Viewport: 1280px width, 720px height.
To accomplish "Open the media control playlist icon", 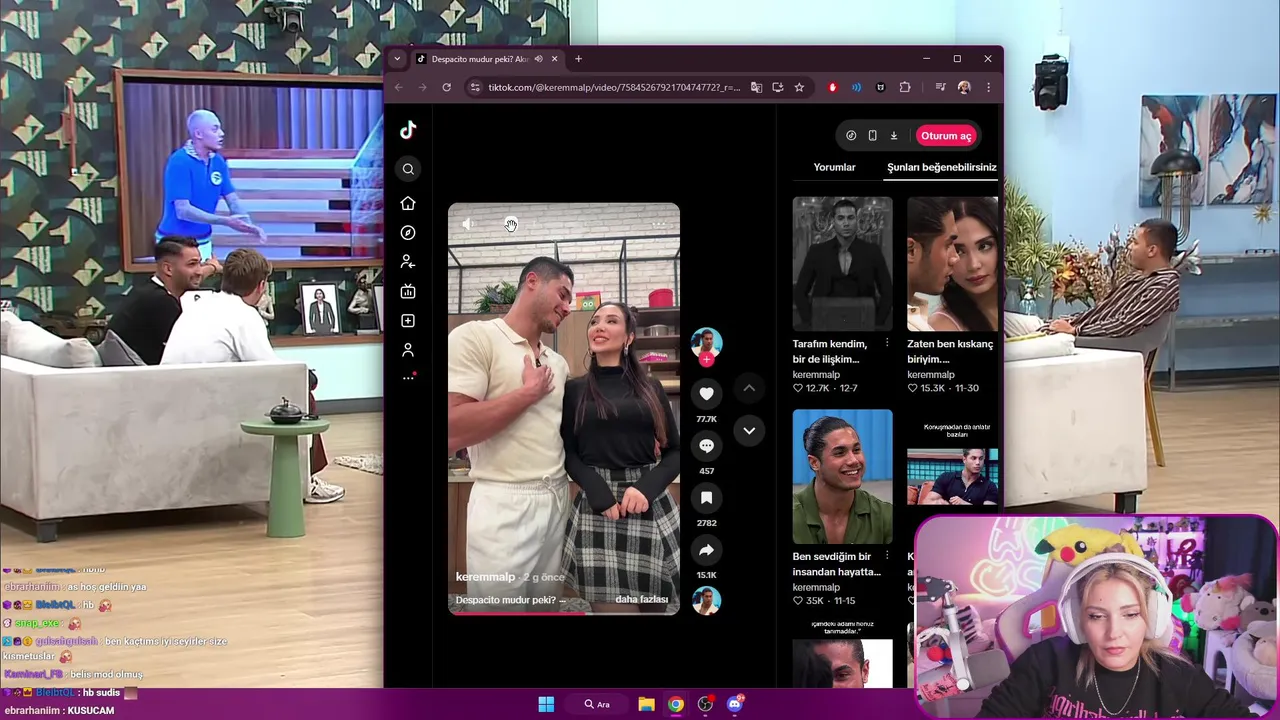I will [940, 87].
